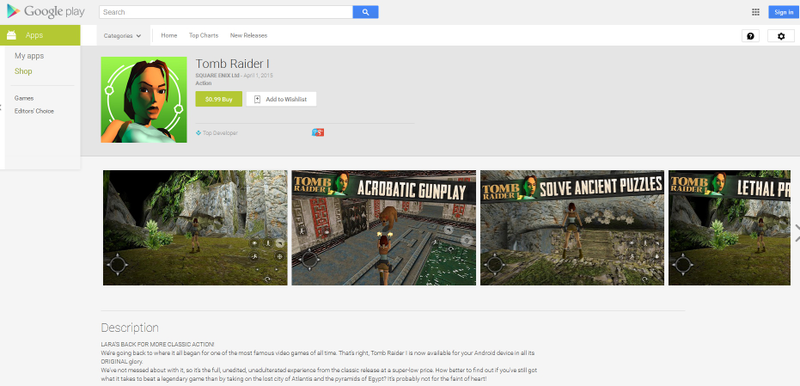The width and height of the screenshot is (800, 386).
Task: Show next screenshots with right chevron
Action: tap(796, 233)
